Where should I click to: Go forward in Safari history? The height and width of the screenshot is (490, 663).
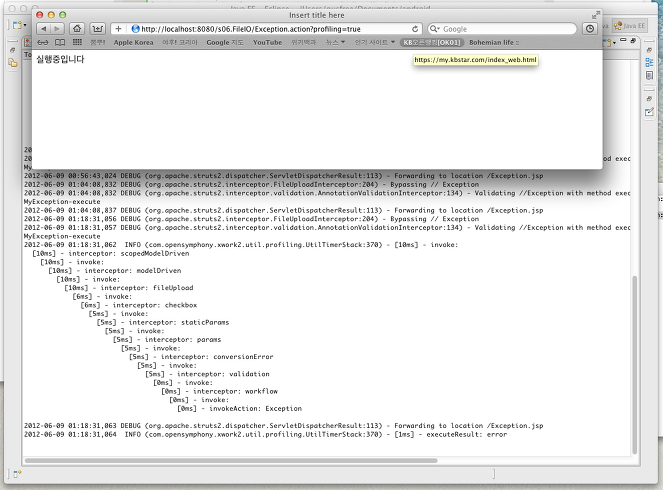[x=57, y=29]
